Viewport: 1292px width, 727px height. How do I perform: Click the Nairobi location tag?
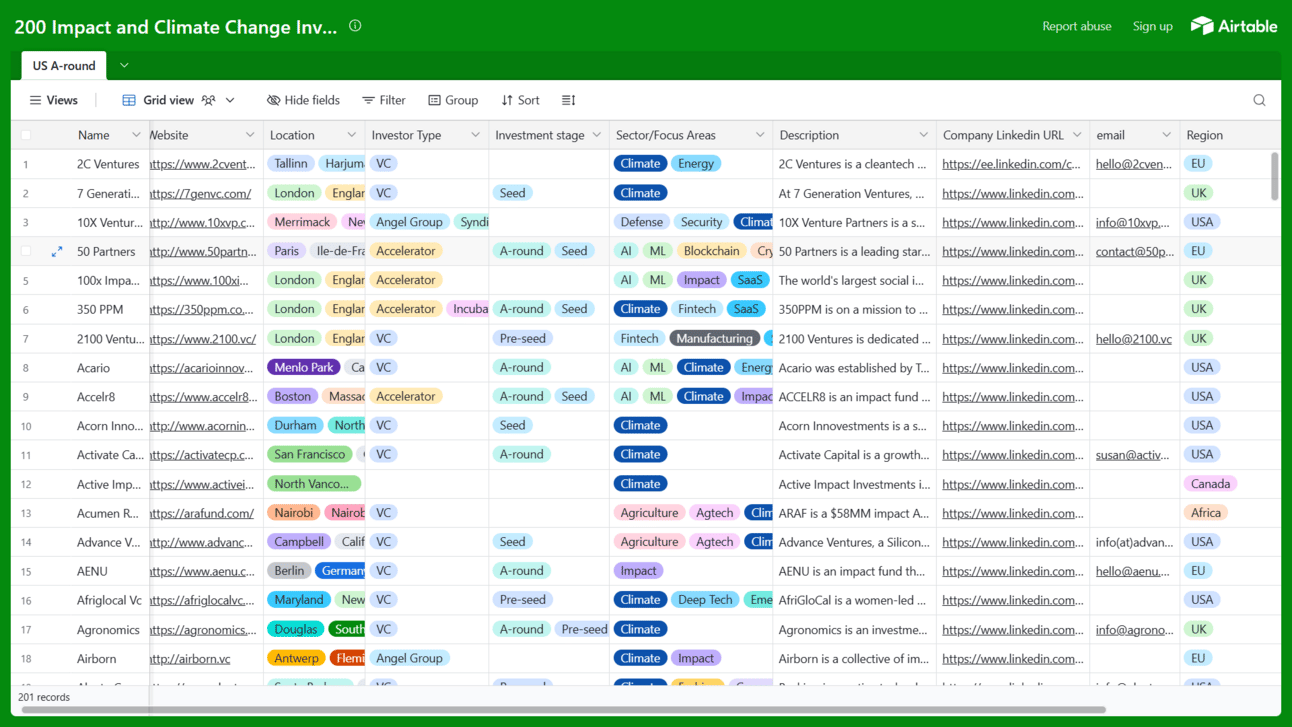pos(294,513)
